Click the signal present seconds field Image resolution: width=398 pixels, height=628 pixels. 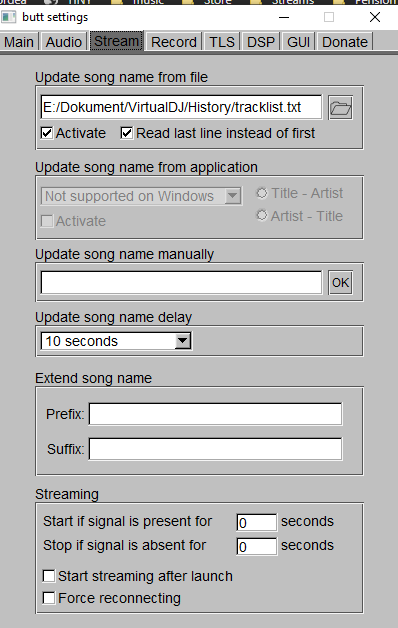pos(257,522)
